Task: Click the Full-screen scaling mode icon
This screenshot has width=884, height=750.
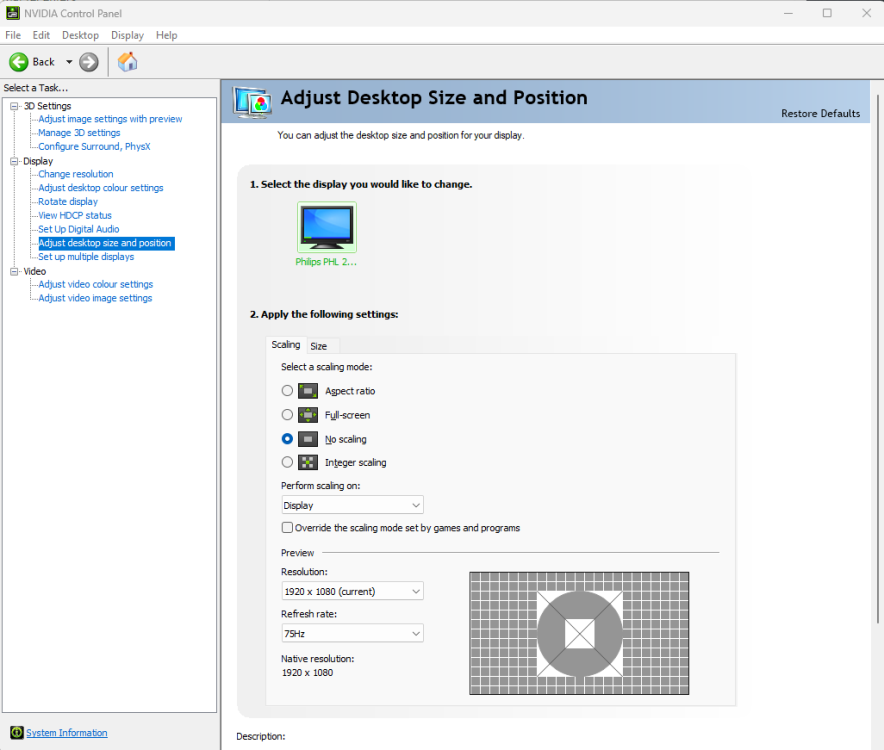Action: pos(308,415)
